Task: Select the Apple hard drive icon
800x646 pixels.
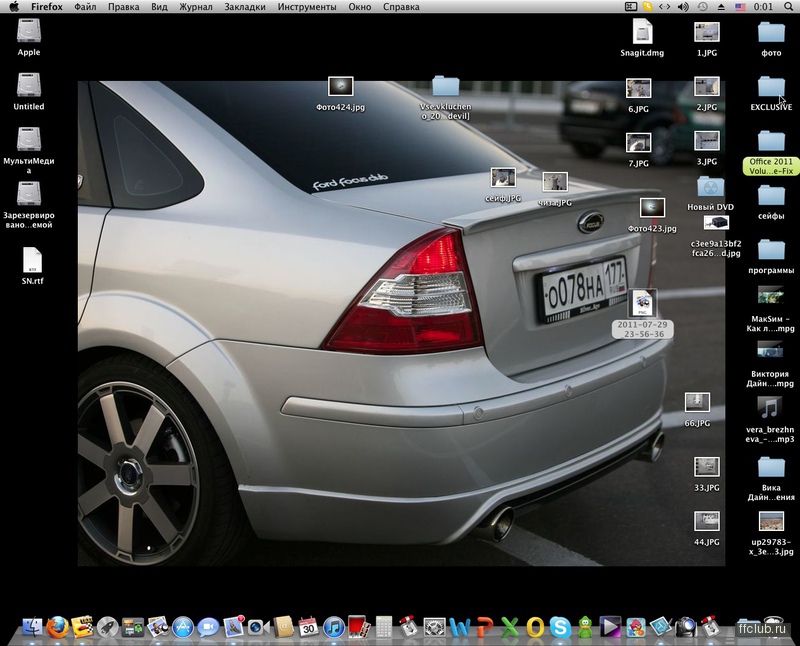Action: point(29,31)
